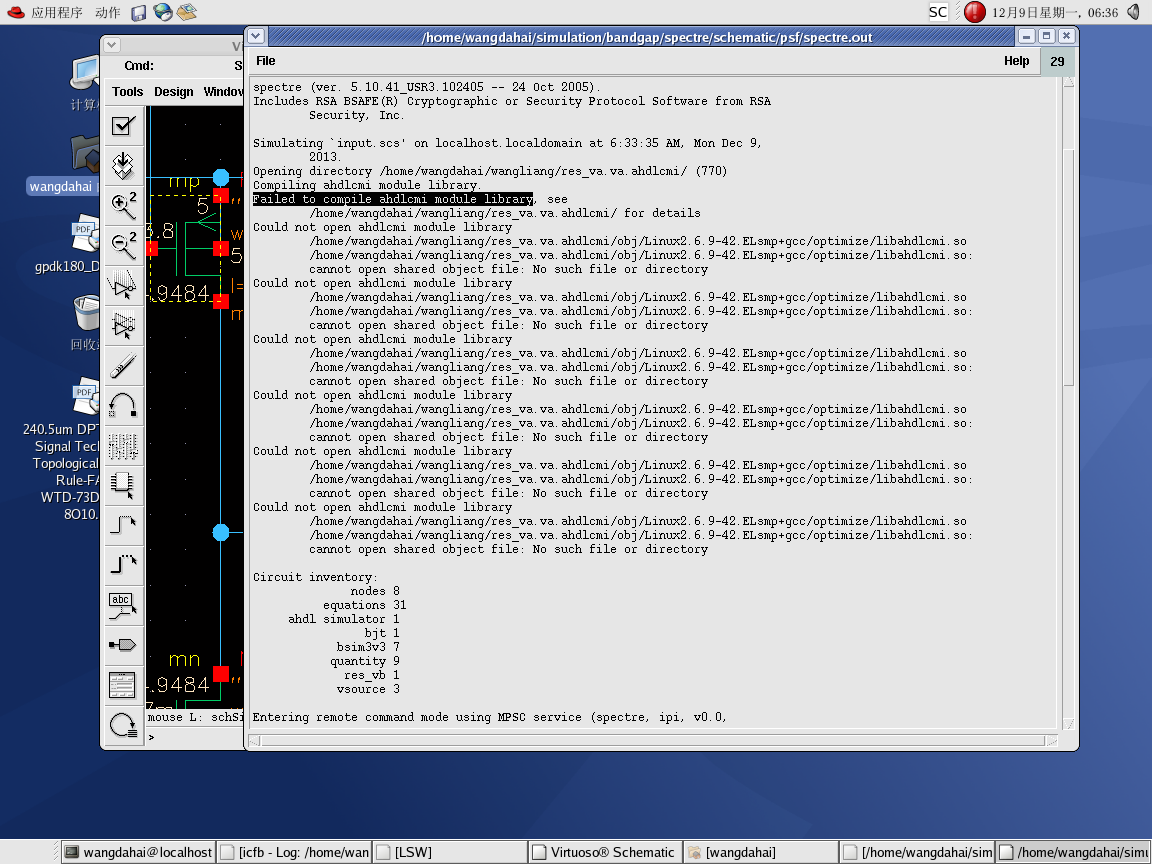The height and width of the screenshot is (864, 1152).
Task: Click the spectre.out vertical scrollbar
Action: pyautogui.click(x=1068, y=402)
